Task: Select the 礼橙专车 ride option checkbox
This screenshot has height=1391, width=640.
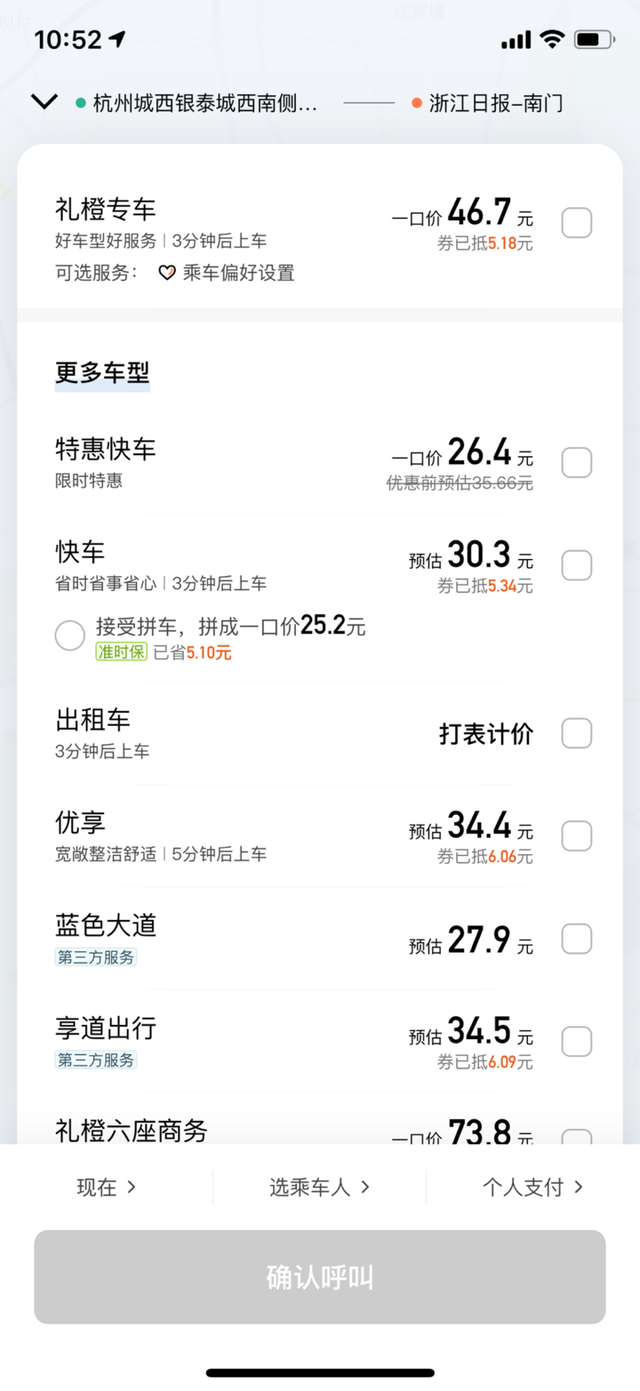Action: point(577,222)
